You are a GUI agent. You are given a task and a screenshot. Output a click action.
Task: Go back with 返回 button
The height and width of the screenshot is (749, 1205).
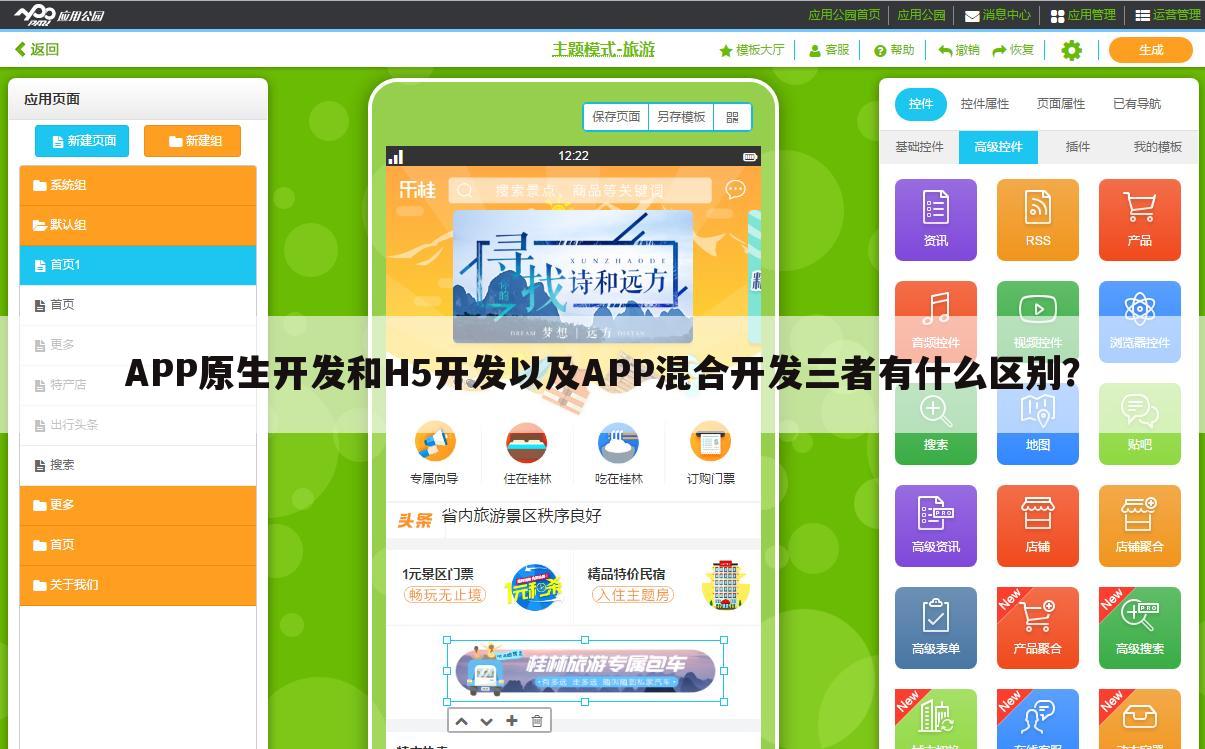tap(37, 49)
